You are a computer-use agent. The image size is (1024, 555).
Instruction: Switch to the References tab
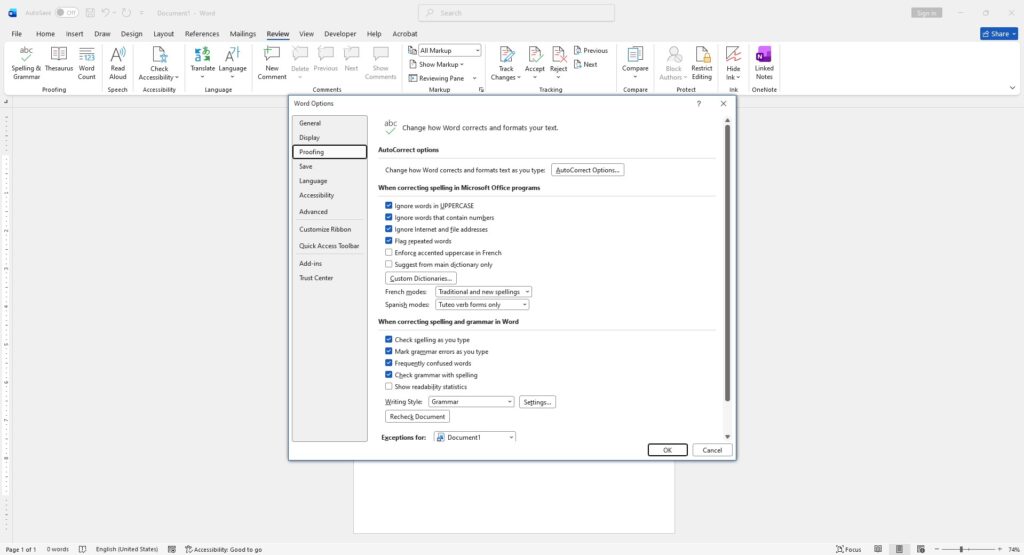[202, 33]
